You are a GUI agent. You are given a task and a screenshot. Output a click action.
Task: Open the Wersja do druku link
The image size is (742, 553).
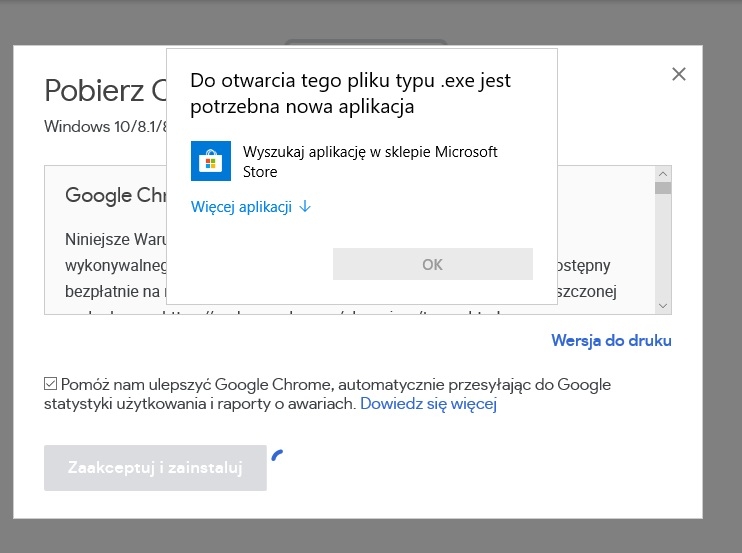pos(611,341)
